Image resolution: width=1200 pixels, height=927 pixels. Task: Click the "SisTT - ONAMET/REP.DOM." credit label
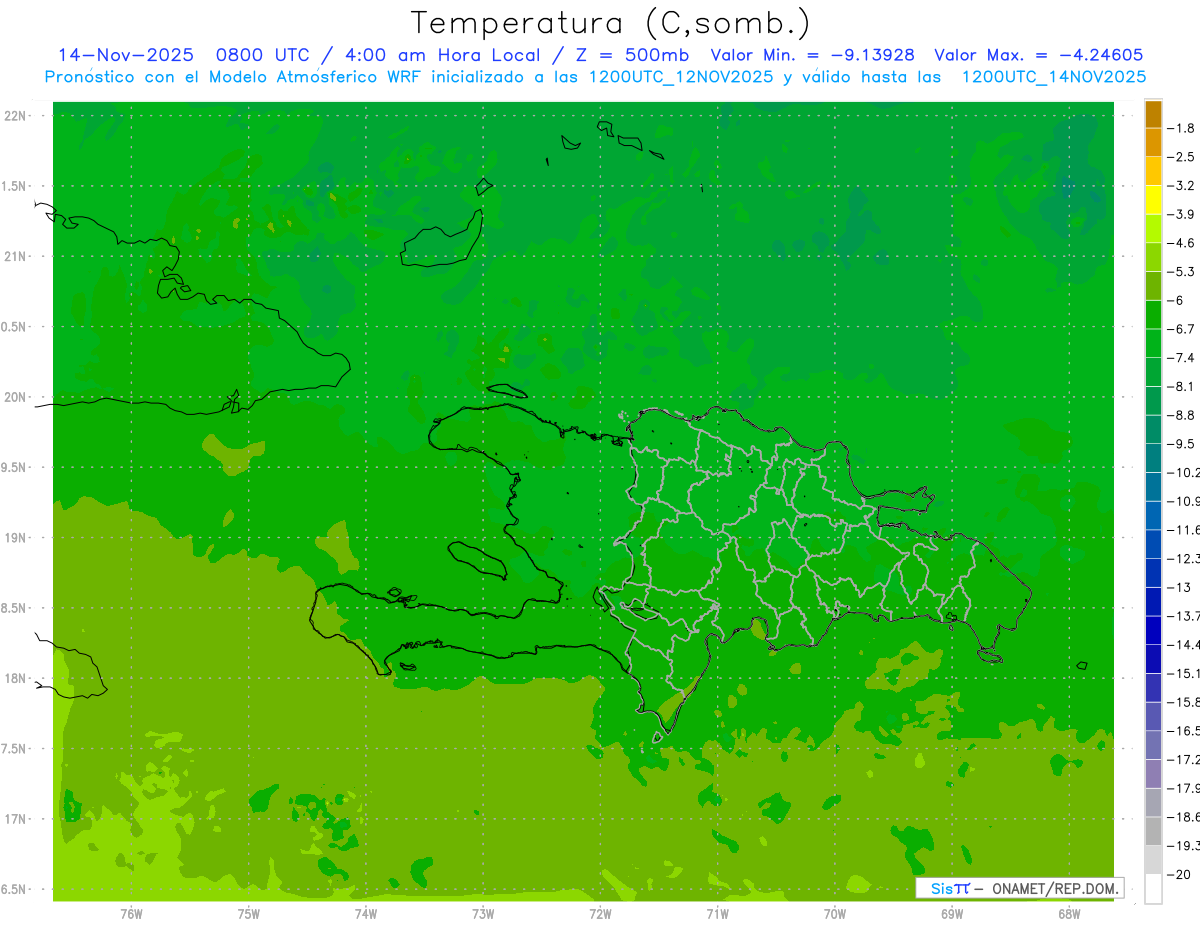point(1019,888)
